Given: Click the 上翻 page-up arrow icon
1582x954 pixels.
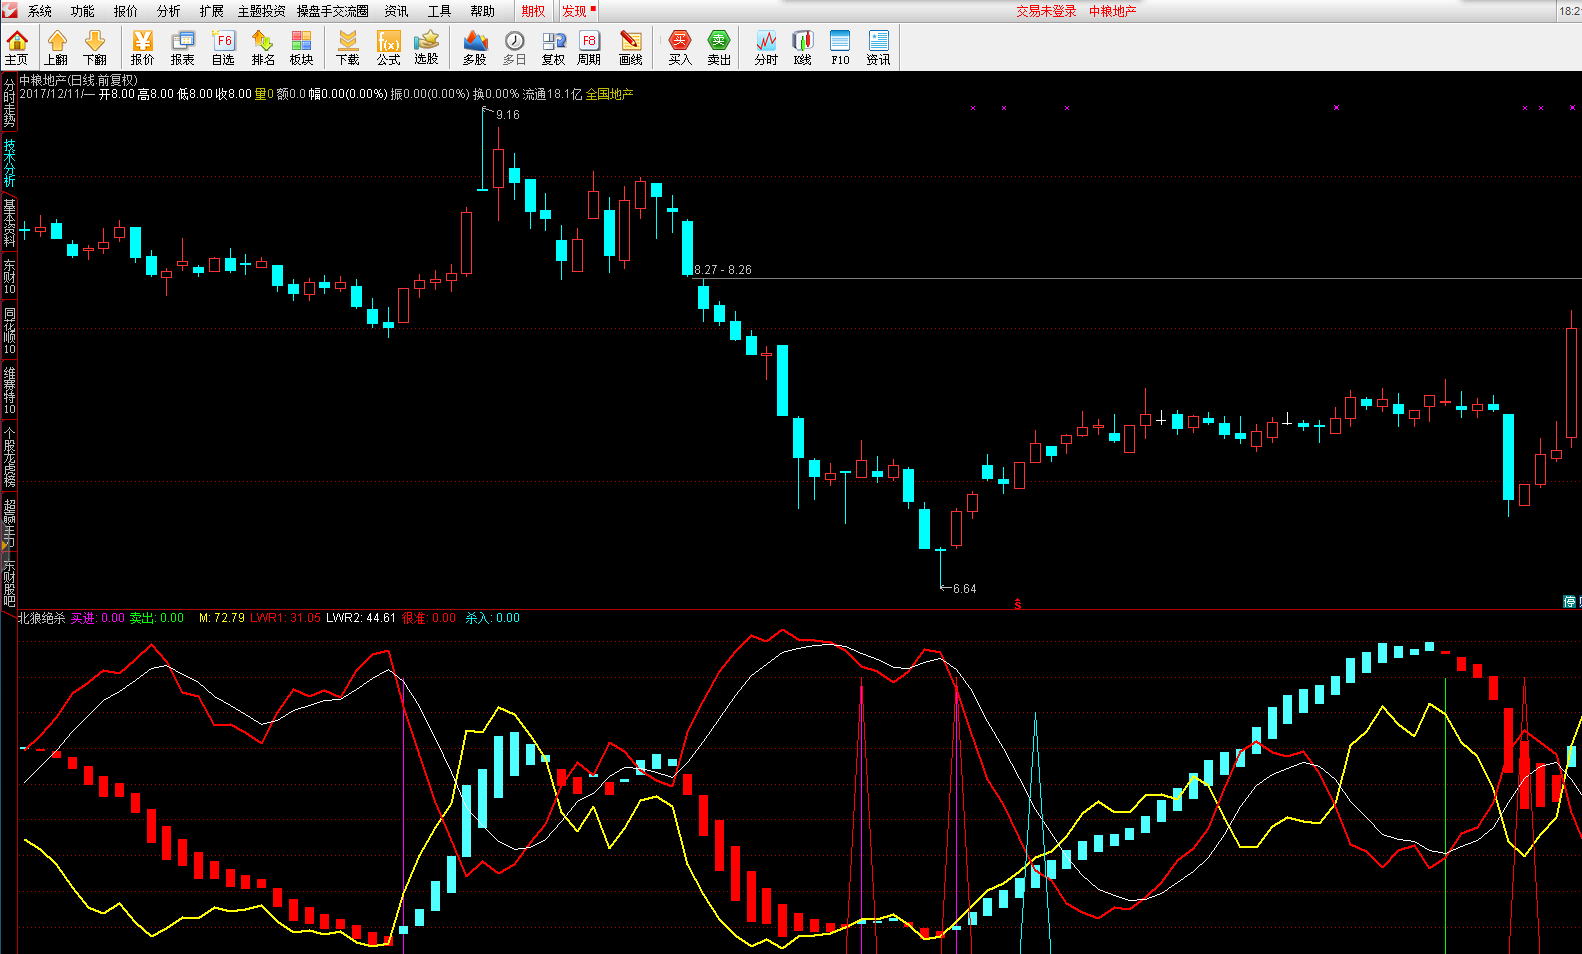Looking at the screenshot, I should tap(56, 46).
